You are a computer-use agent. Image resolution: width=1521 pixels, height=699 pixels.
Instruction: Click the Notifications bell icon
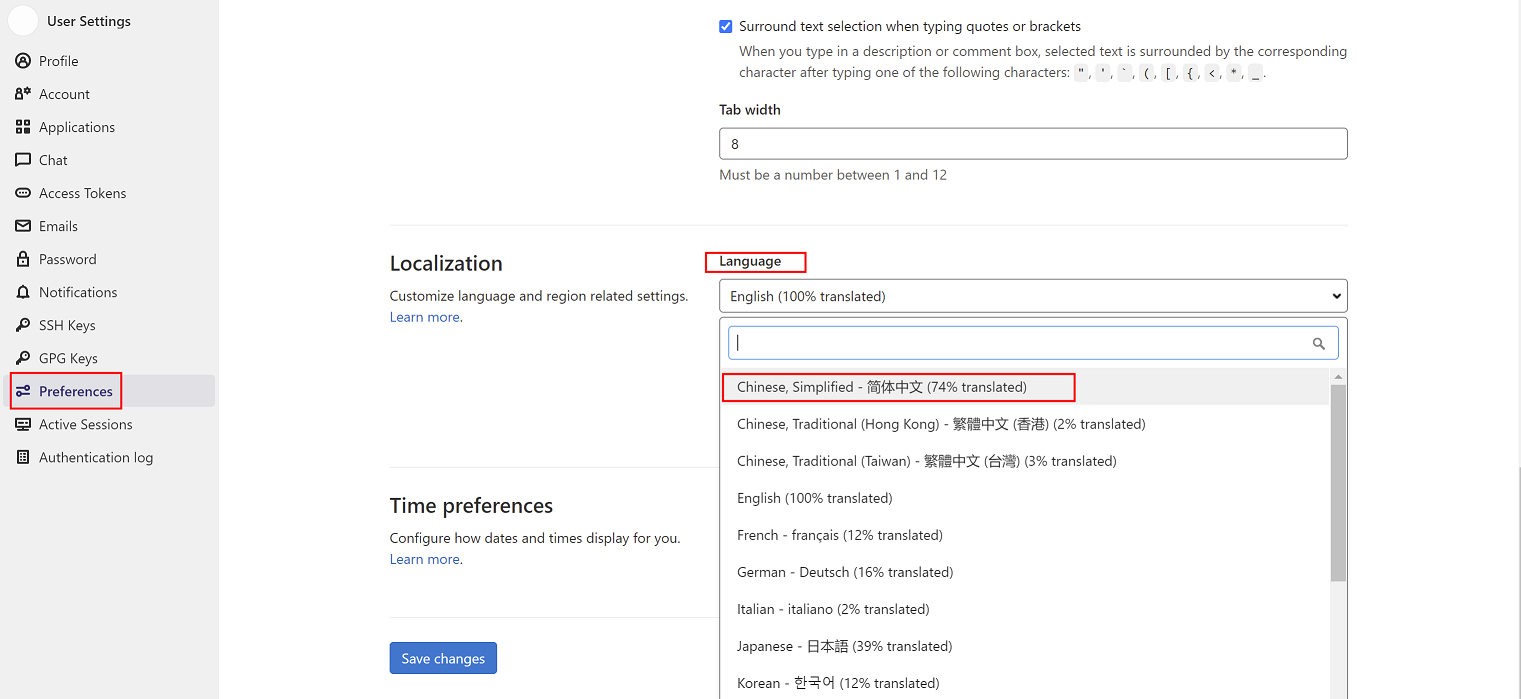[x=23, y=292]
